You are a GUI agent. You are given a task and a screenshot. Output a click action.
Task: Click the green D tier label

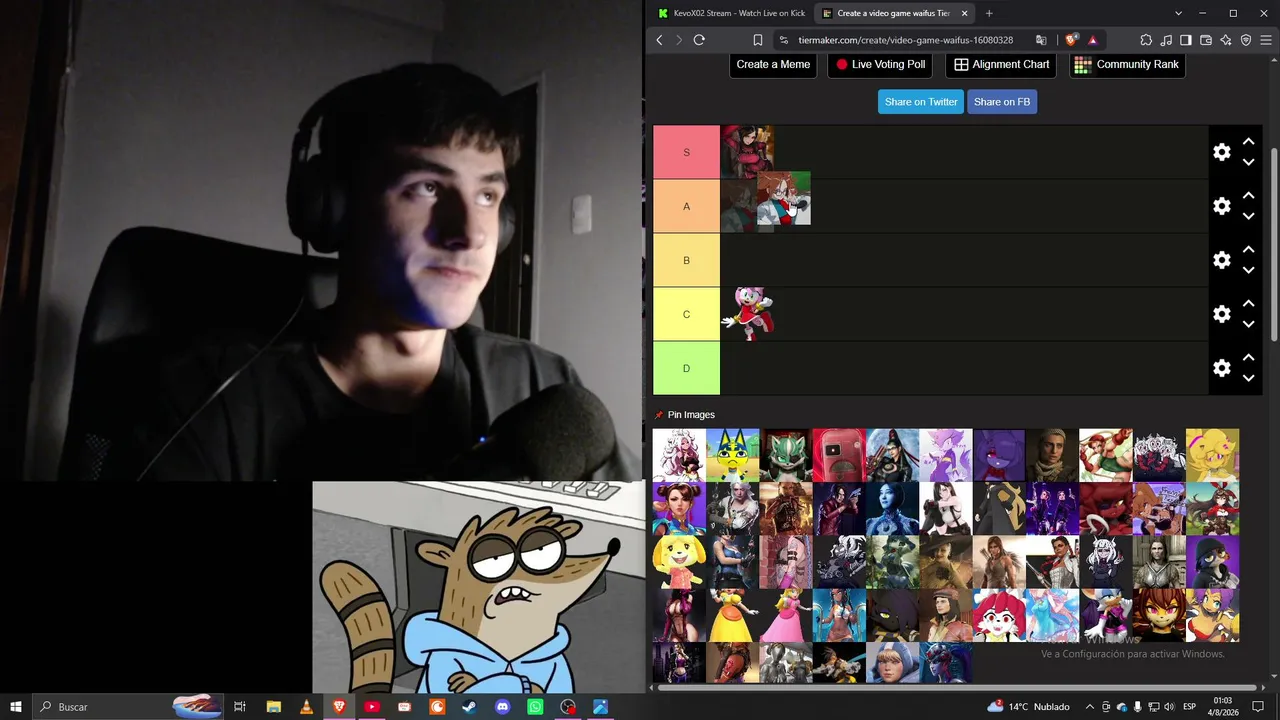coord(686,368)
